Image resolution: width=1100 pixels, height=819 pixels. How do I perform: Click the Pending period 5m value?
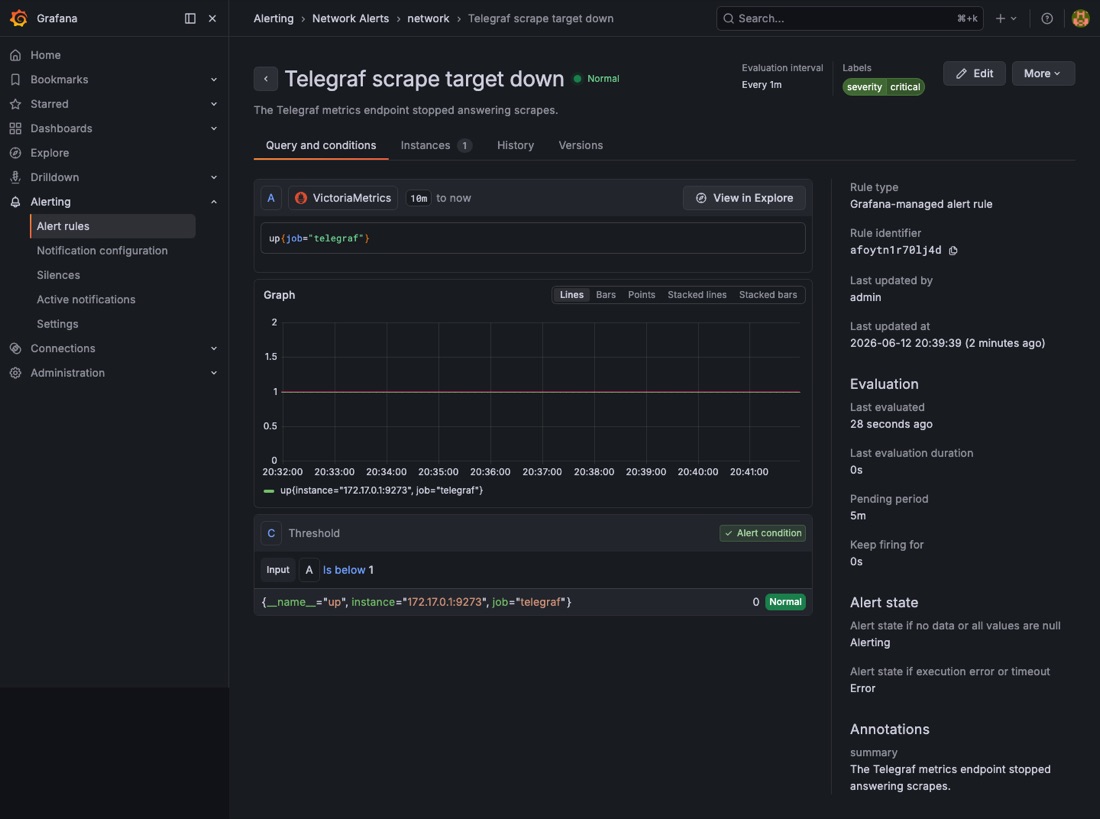[x=858, y=516]
